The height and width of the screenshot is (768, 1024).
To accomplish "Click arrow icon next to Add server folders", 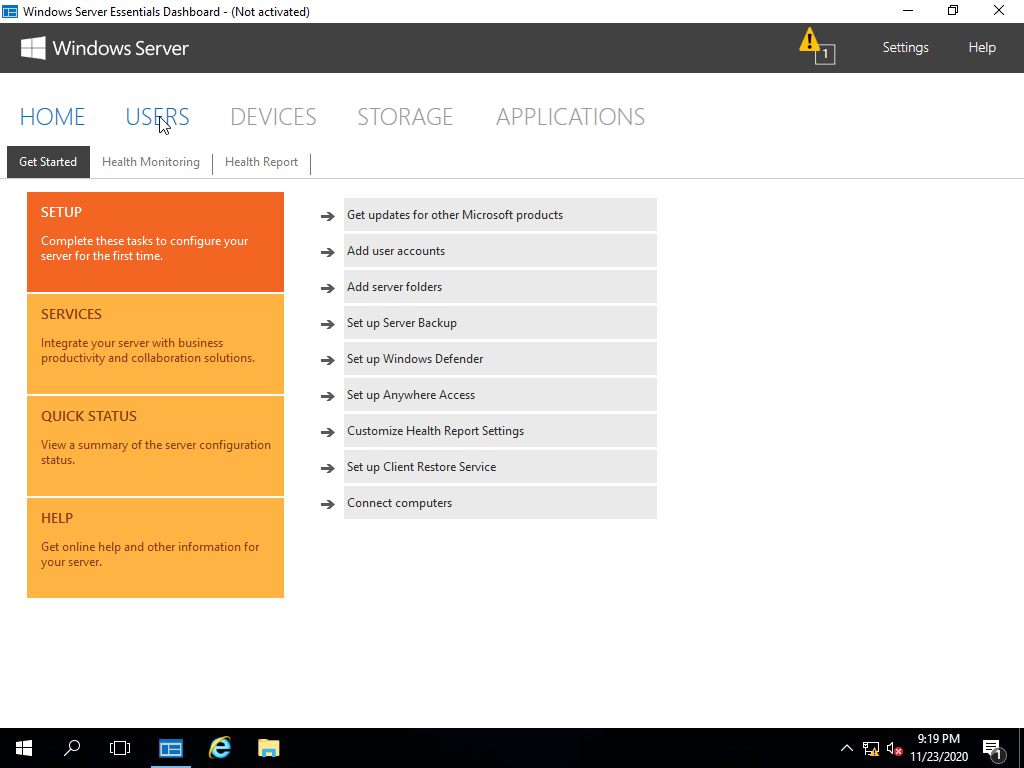I will (x=328, y=288).
